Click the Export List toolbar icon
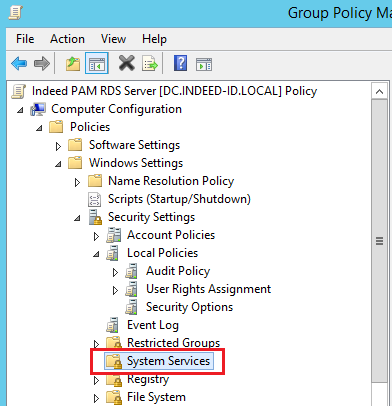This screenshot has width=392, height=406. click(150, 63)
